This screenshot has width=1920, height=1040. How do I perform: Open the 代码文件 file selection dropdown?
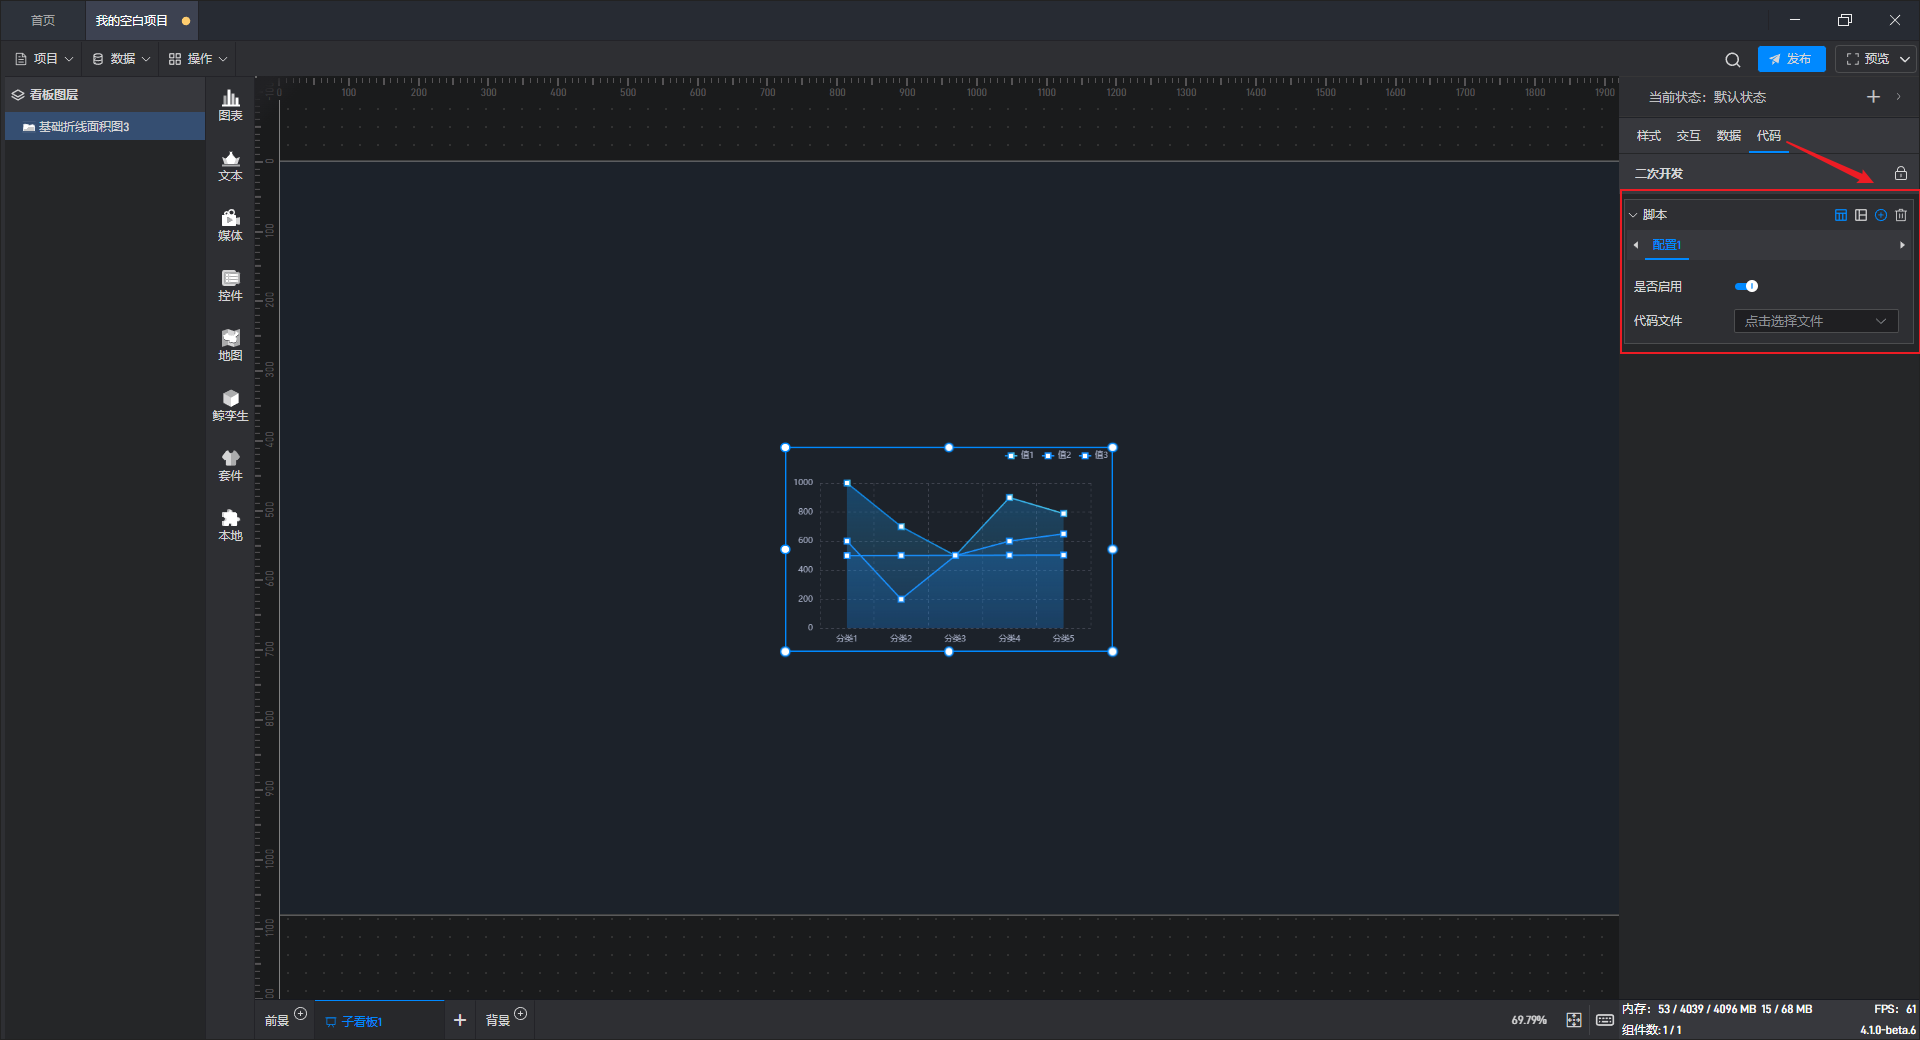coord(1816,321)
